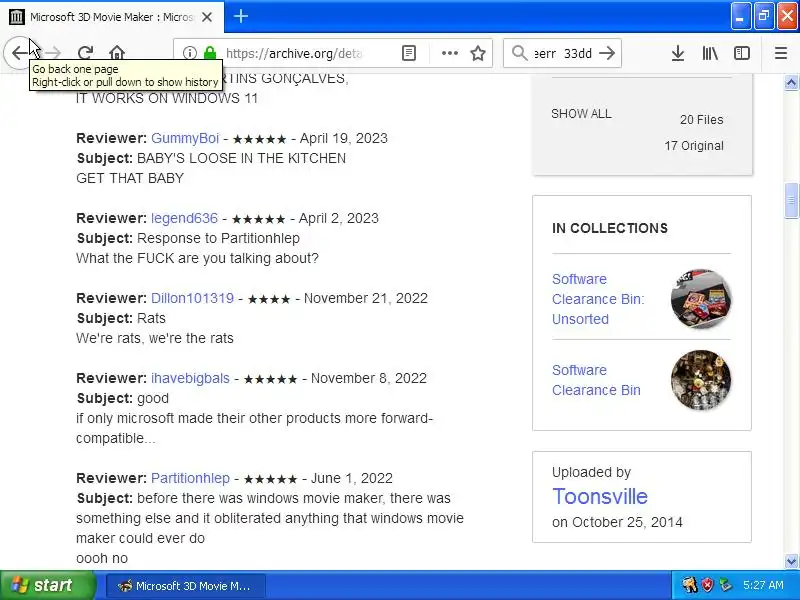Select the 'BABY'S LOOSE IN THE KITCHEN' subject text
800x600 pixels.
click(241, 158)
